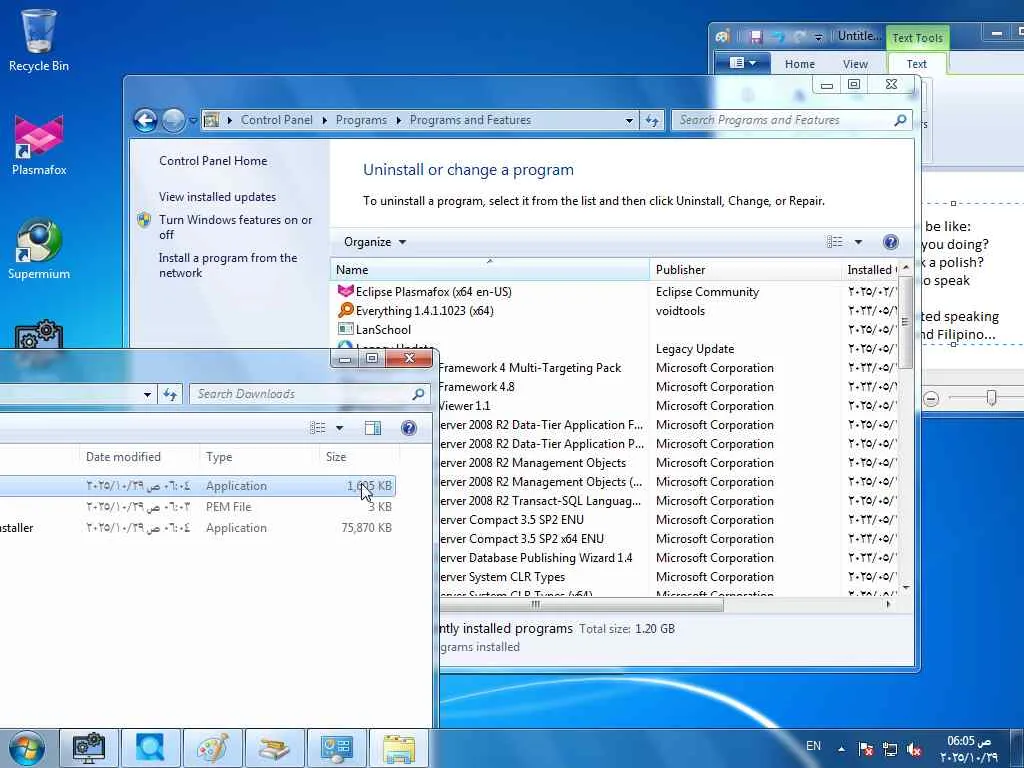The image size is (1024, 768).
Task: Open the Downloads address bar dropdown arrow
Action: point(147,394)
